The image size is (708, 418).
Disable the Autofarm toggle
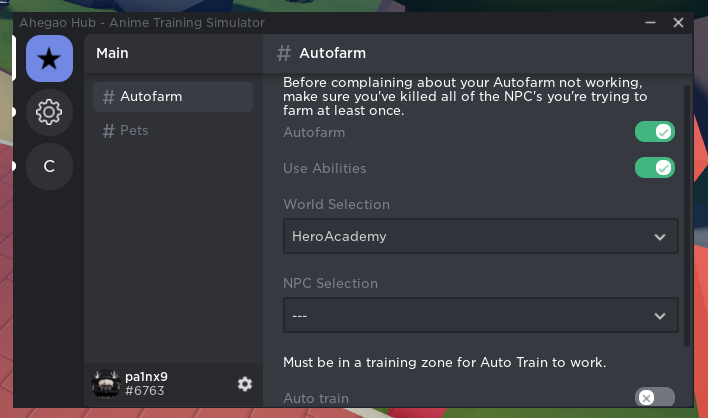tap(655, 132)
